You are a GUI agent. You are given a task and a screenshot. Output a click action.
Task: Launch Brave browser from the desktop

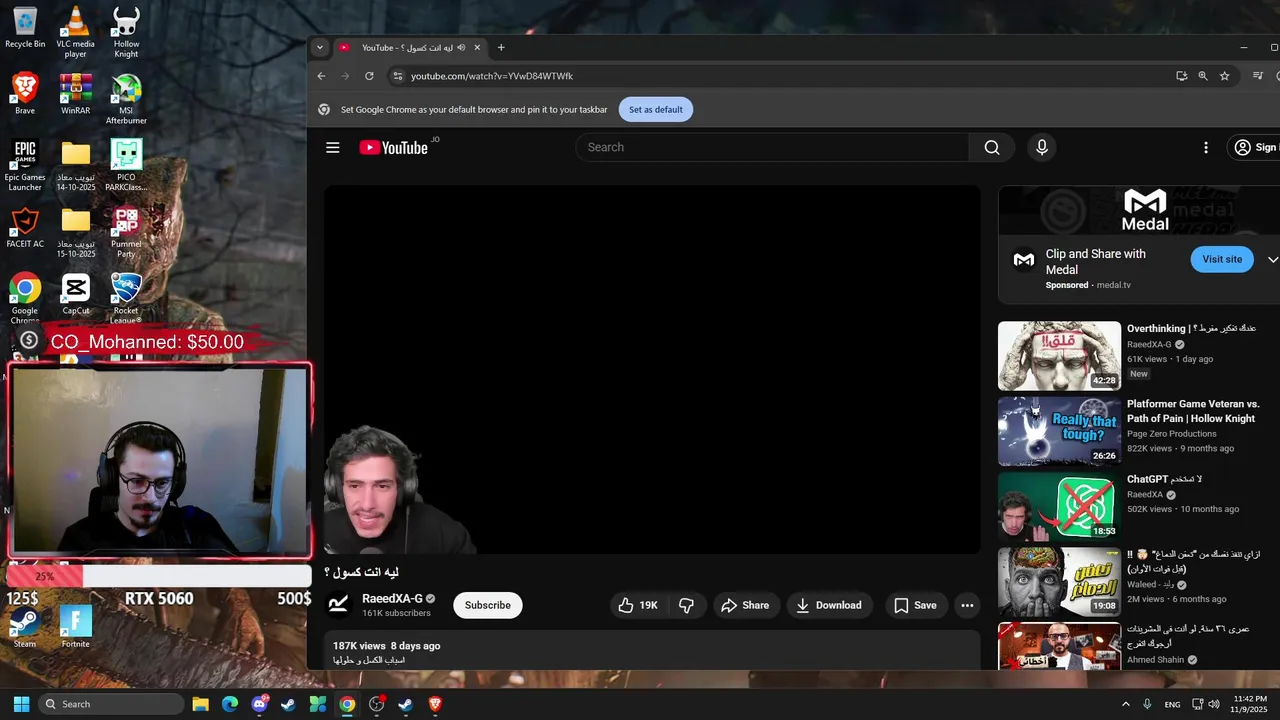[x=25, y=94]
